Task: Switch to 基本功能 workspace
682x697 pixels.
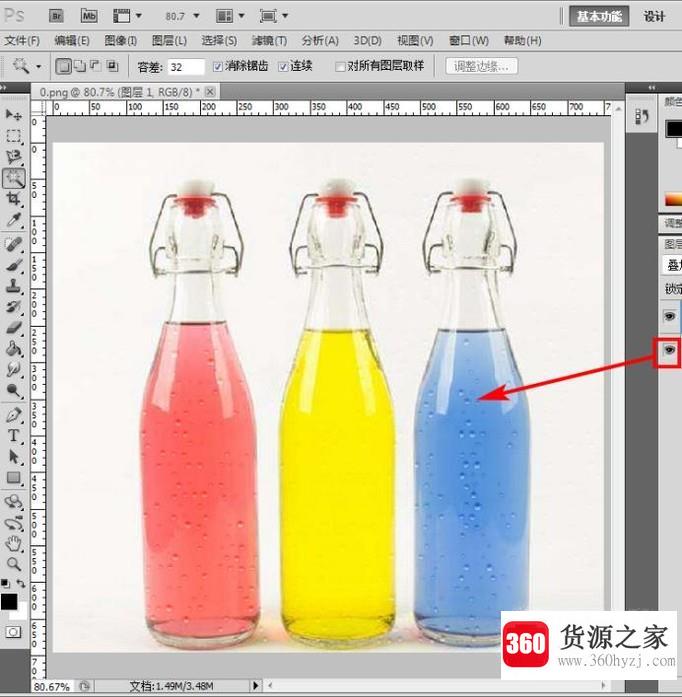Action: coord(599,16)
